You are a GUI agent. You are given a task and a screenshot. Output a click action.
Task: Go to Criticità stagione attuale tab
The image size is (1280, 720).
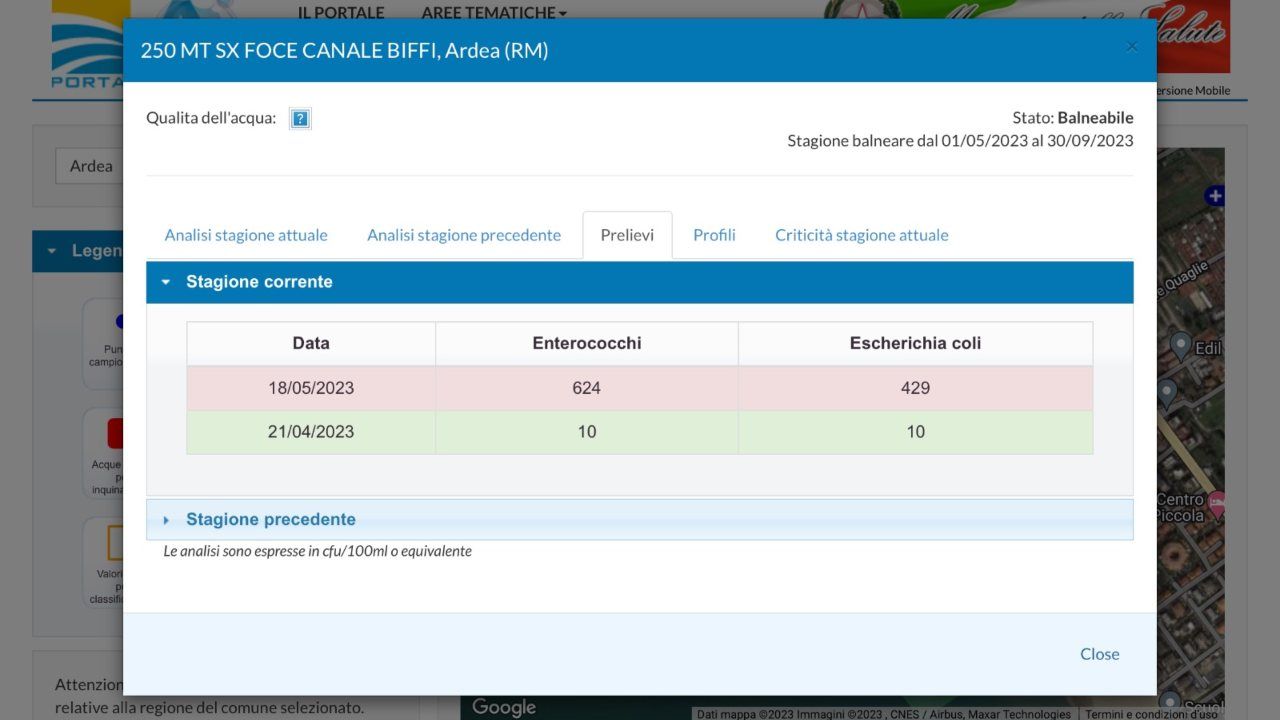pos(861,236)
